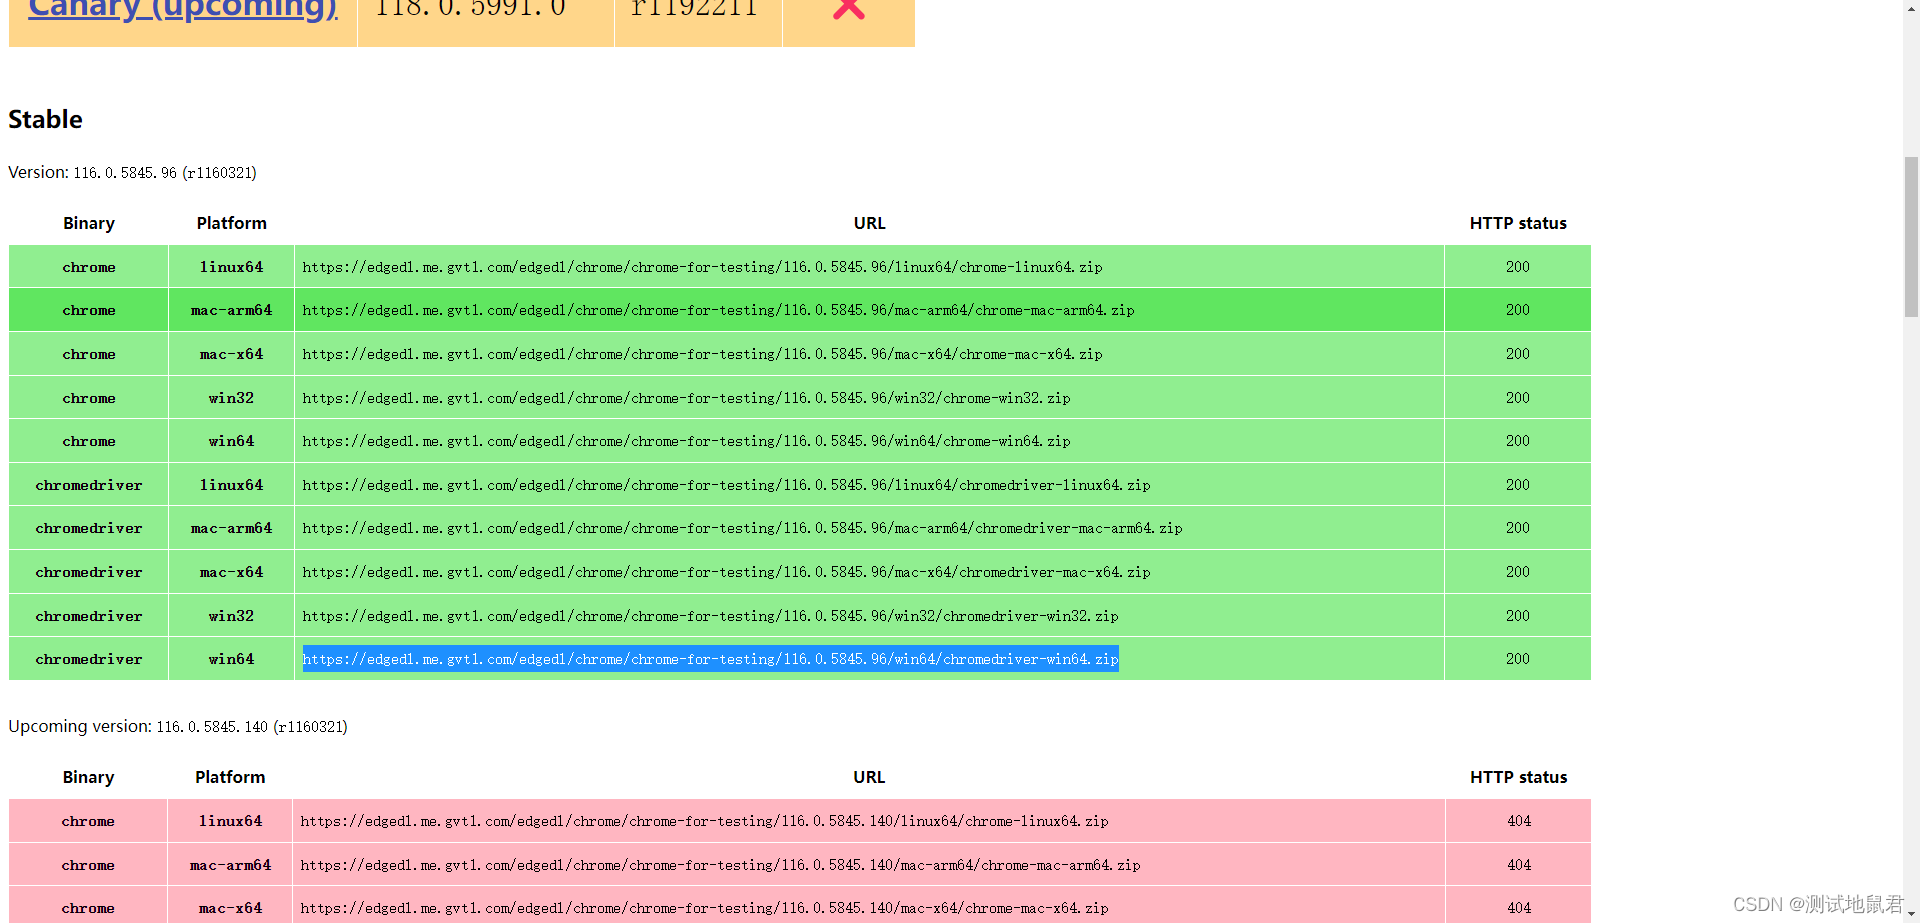Click the version text 116.0.5845.96
The image size is (1920, 923).
tap(124, 172)
